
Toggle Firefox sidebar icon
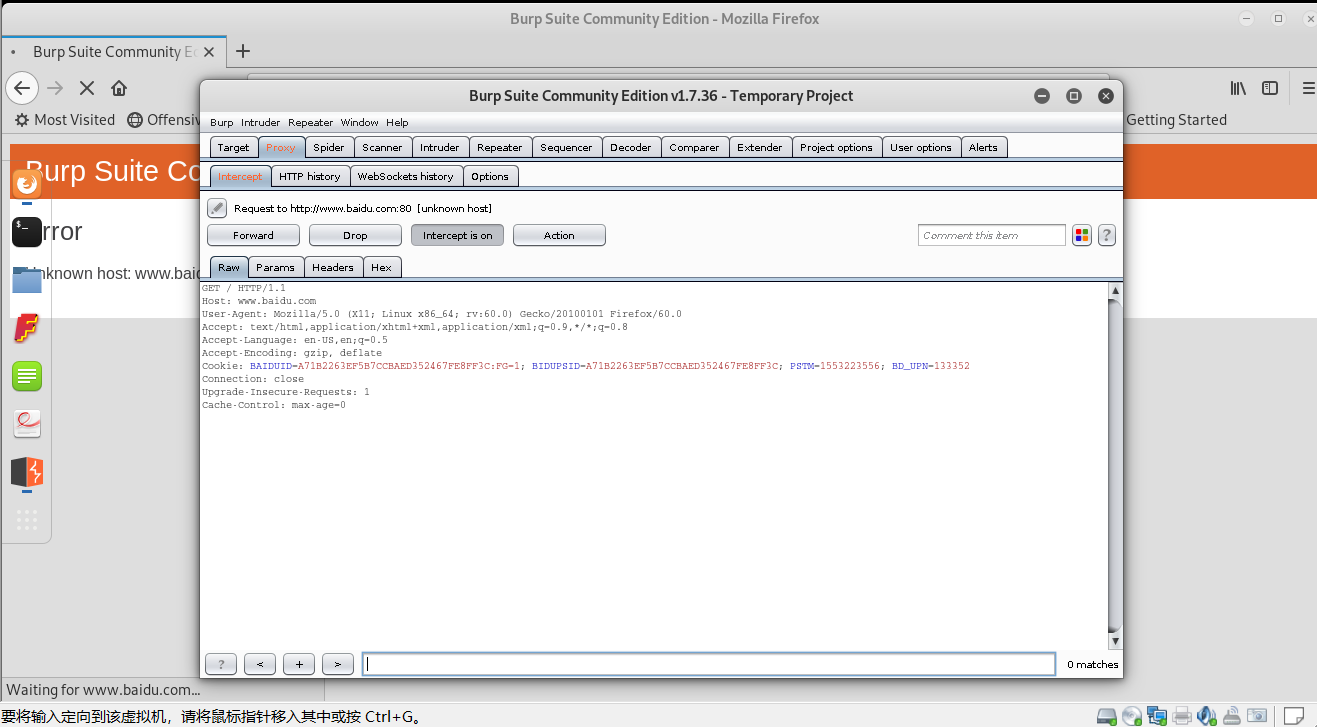[1270, 88]
